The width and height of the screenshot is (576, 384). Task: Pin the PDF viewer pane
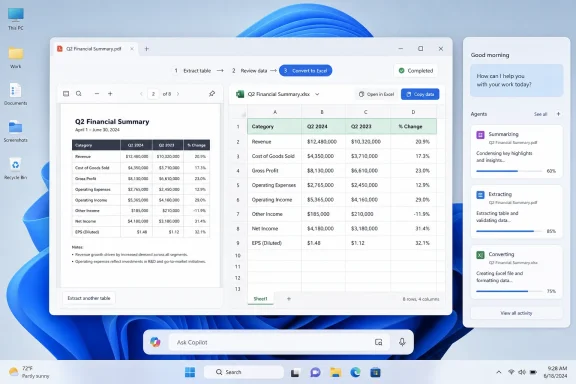point(212,94)
